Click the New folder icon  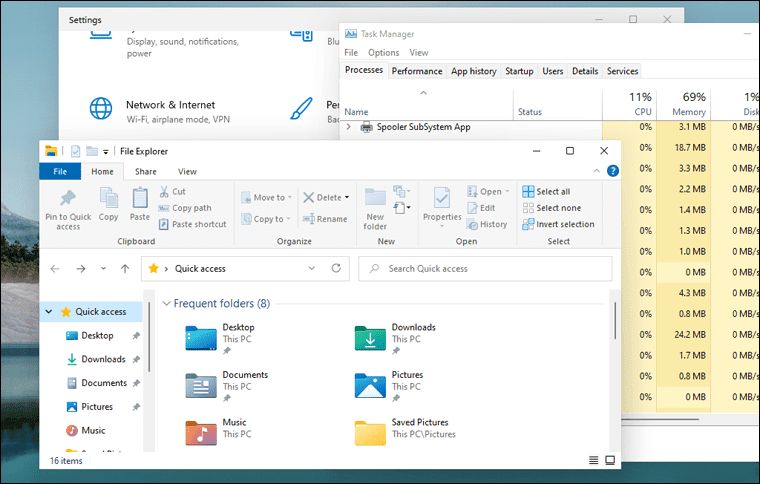(x=375, y=199)
